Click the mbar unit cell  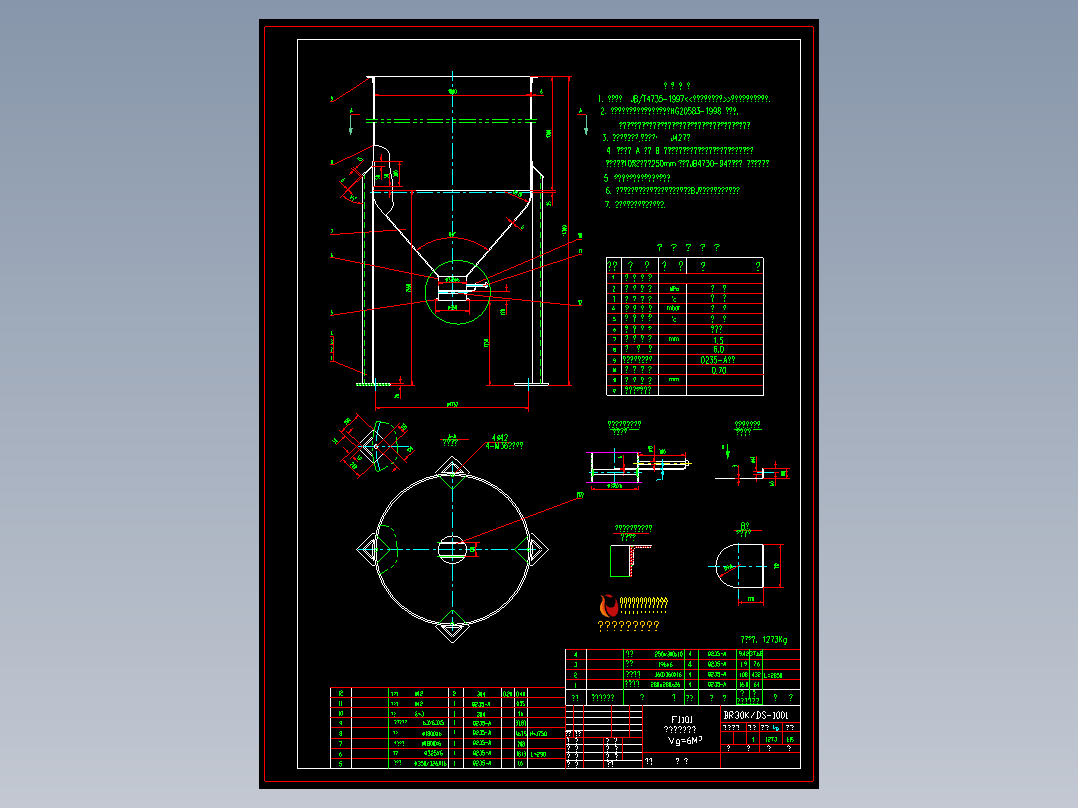674,309
